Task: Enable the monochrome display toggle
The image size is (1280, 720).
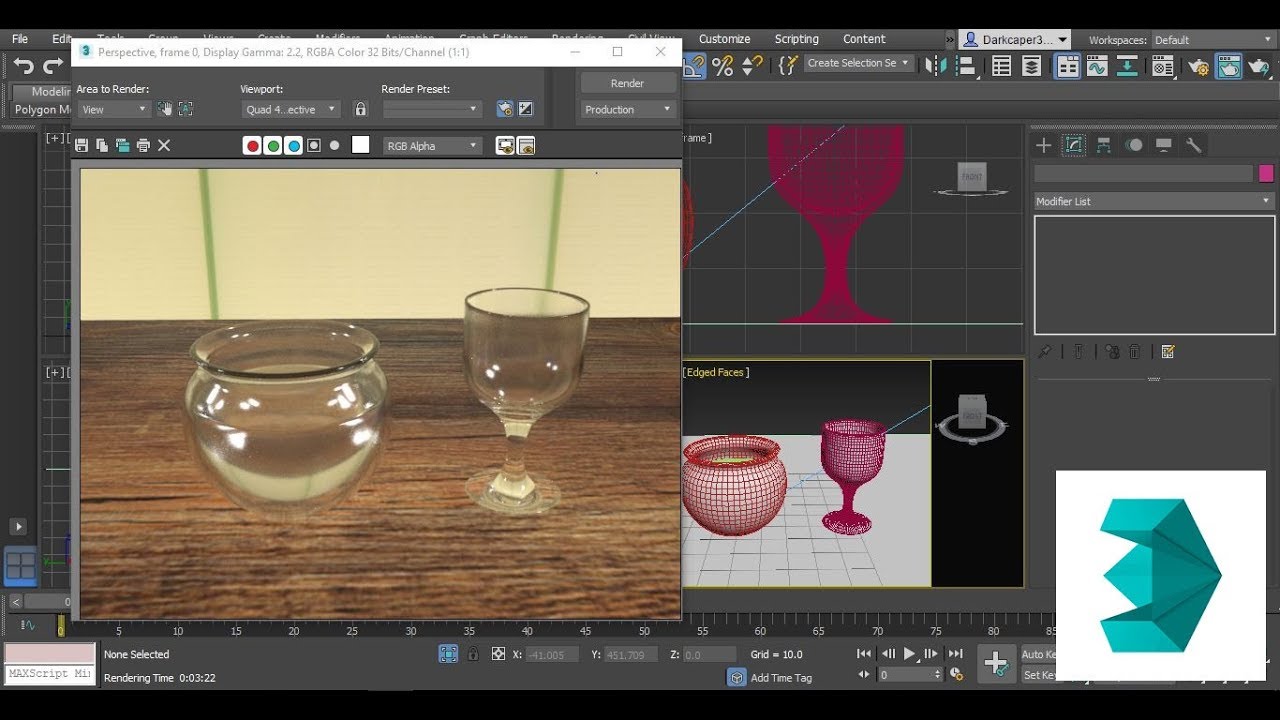Action: coord(334,146)
